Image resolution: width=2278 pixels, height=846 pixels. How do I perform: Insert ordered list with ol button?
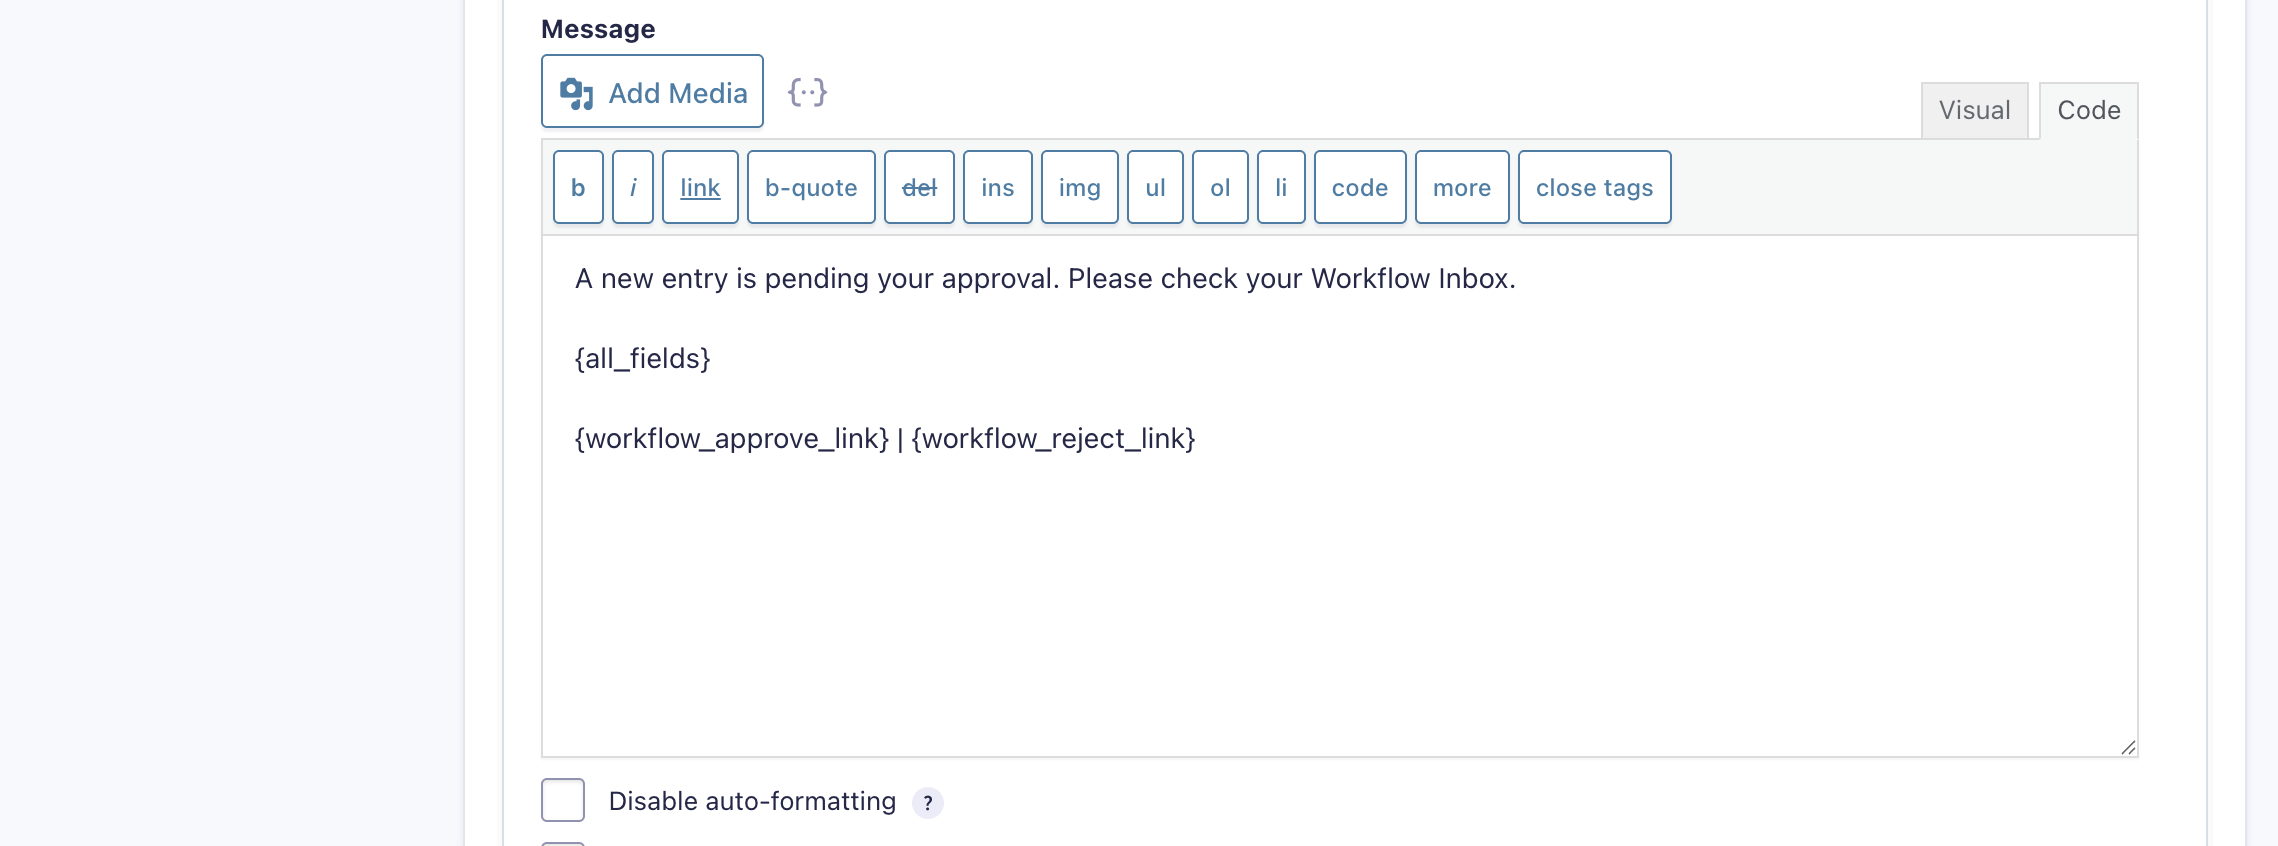(x=1220, y=187)
